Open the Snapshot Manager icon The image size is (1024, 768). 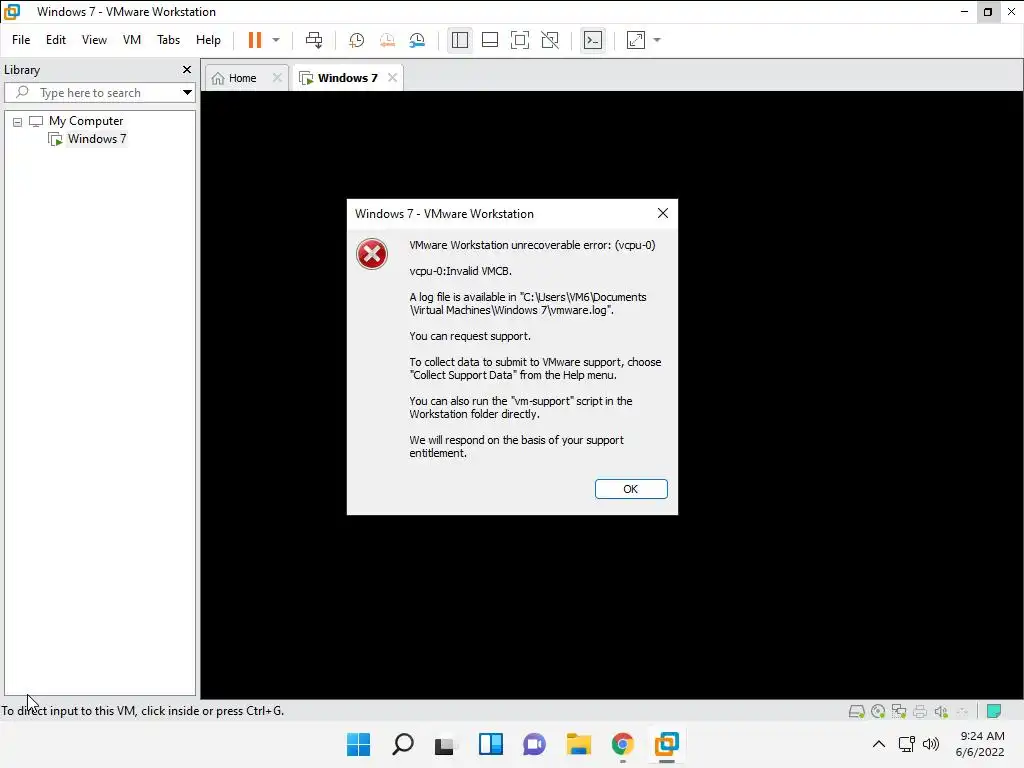tap(417, 40)
